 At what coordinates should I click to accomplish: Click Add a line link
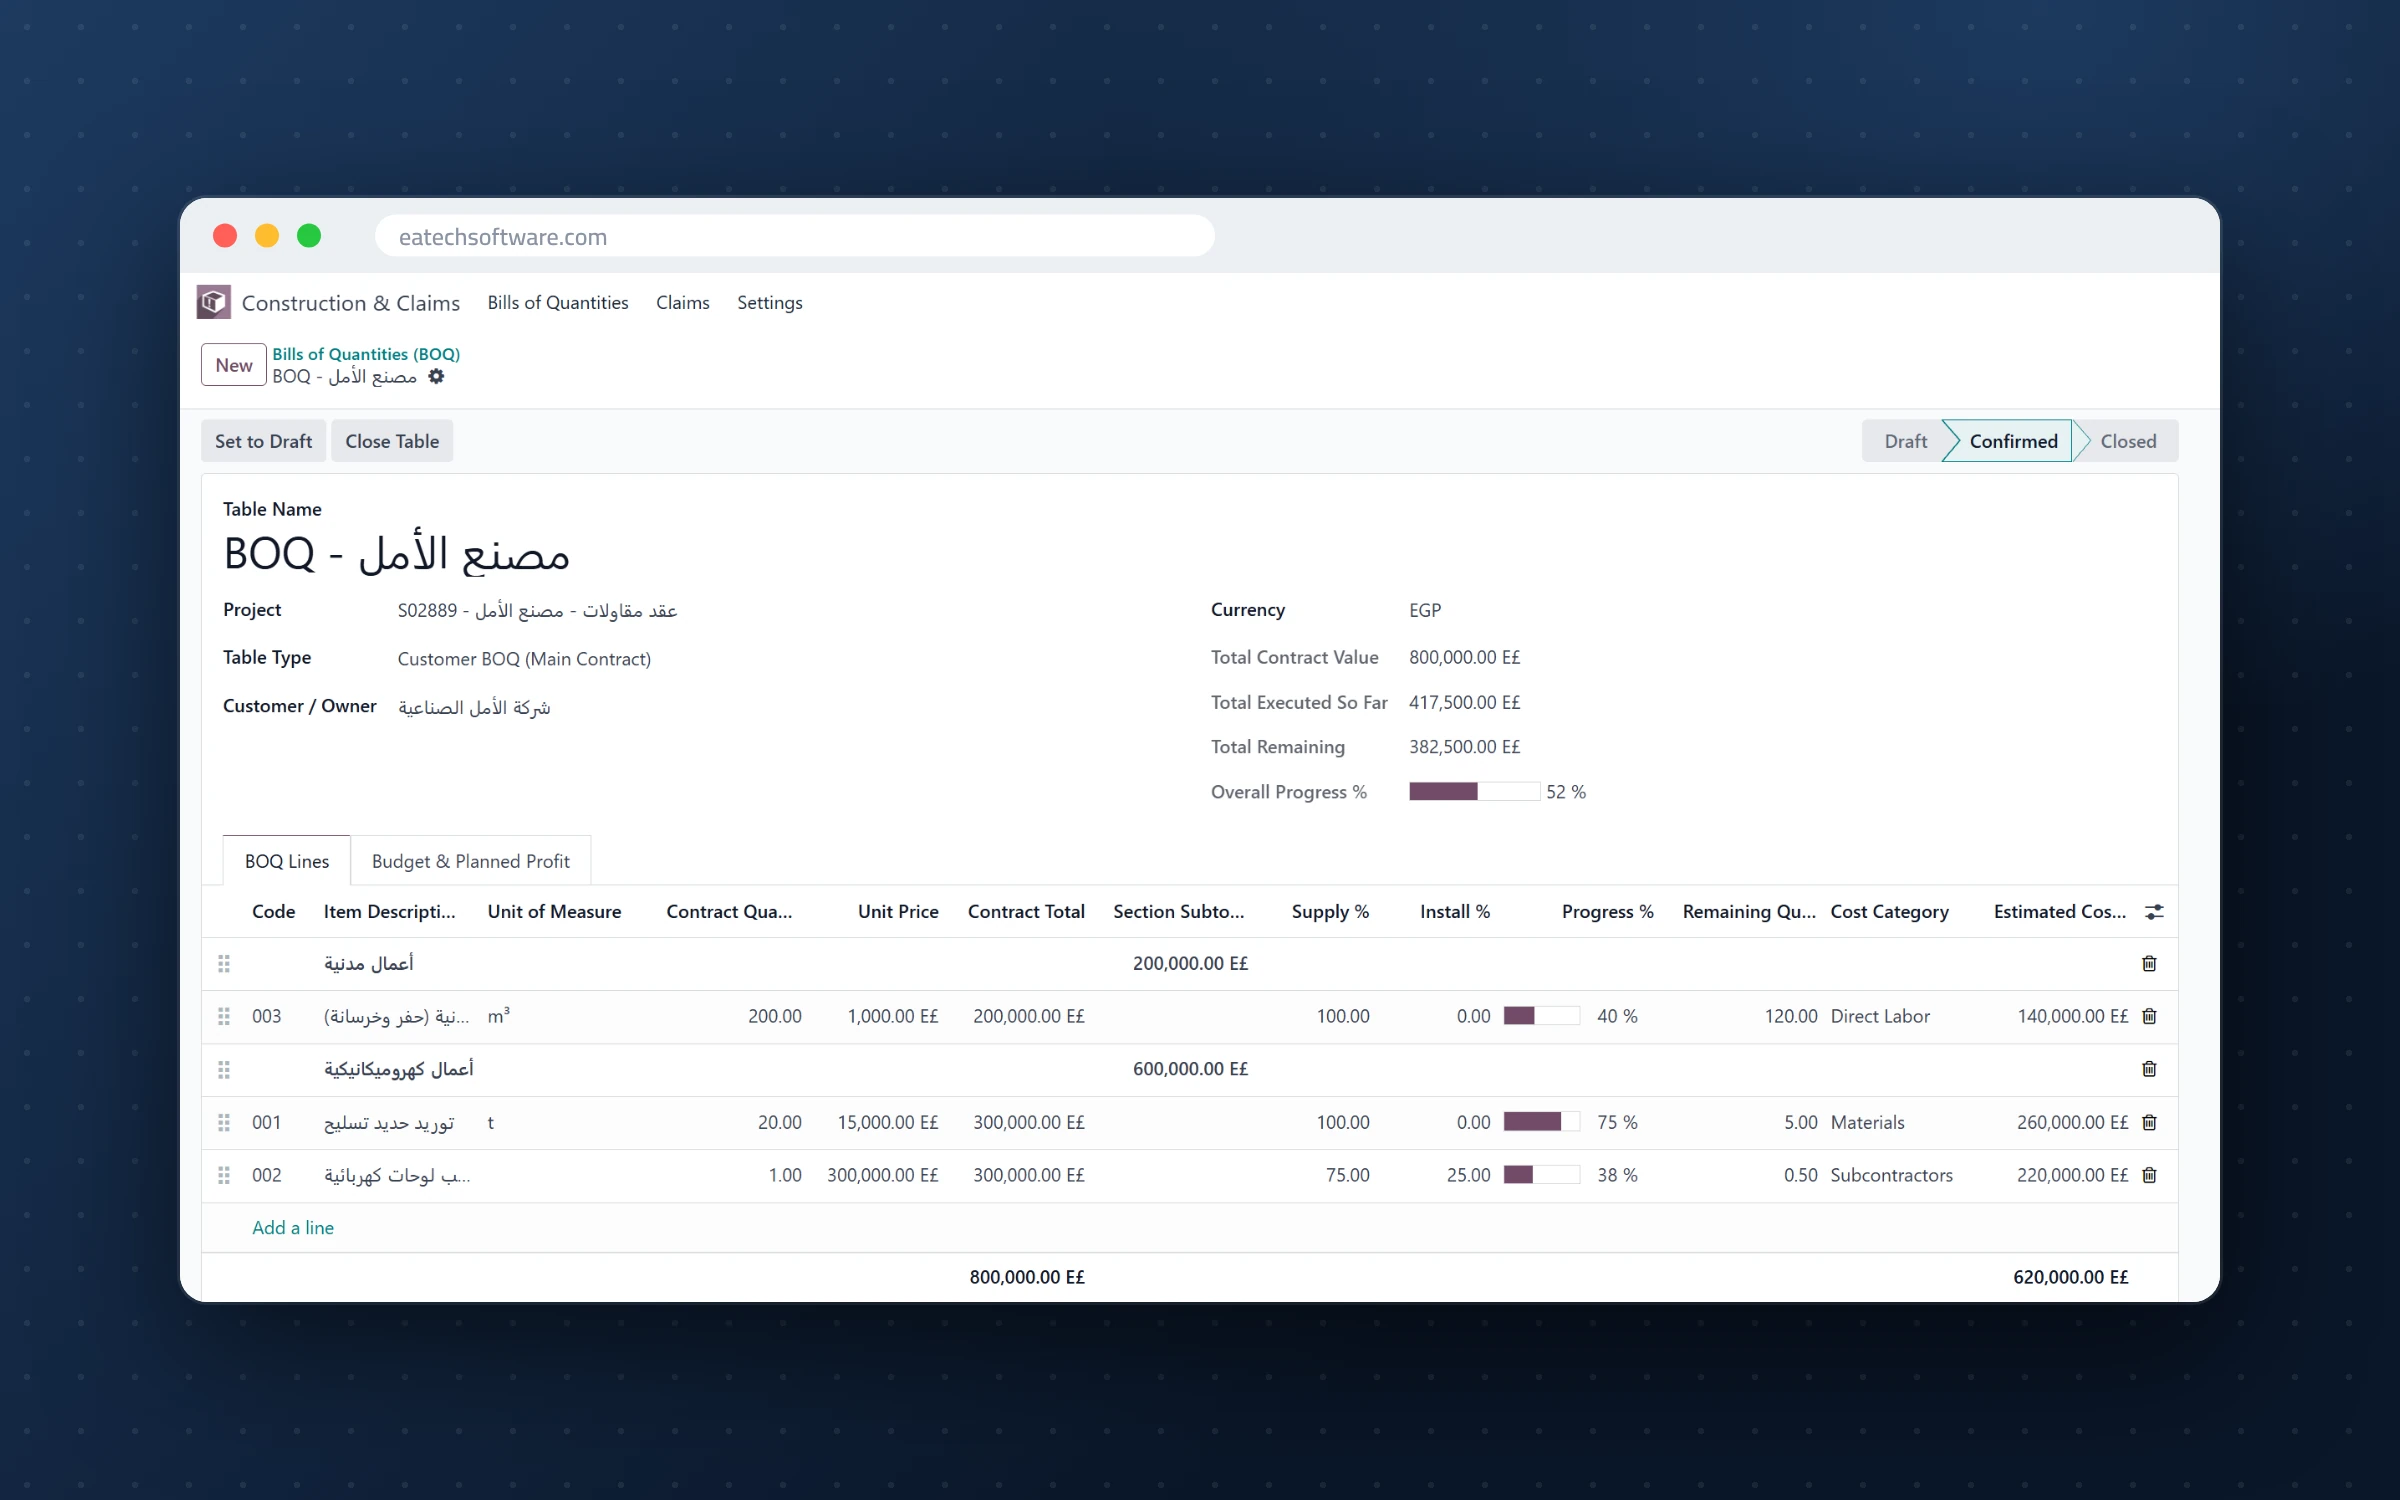pos(293,1228)
